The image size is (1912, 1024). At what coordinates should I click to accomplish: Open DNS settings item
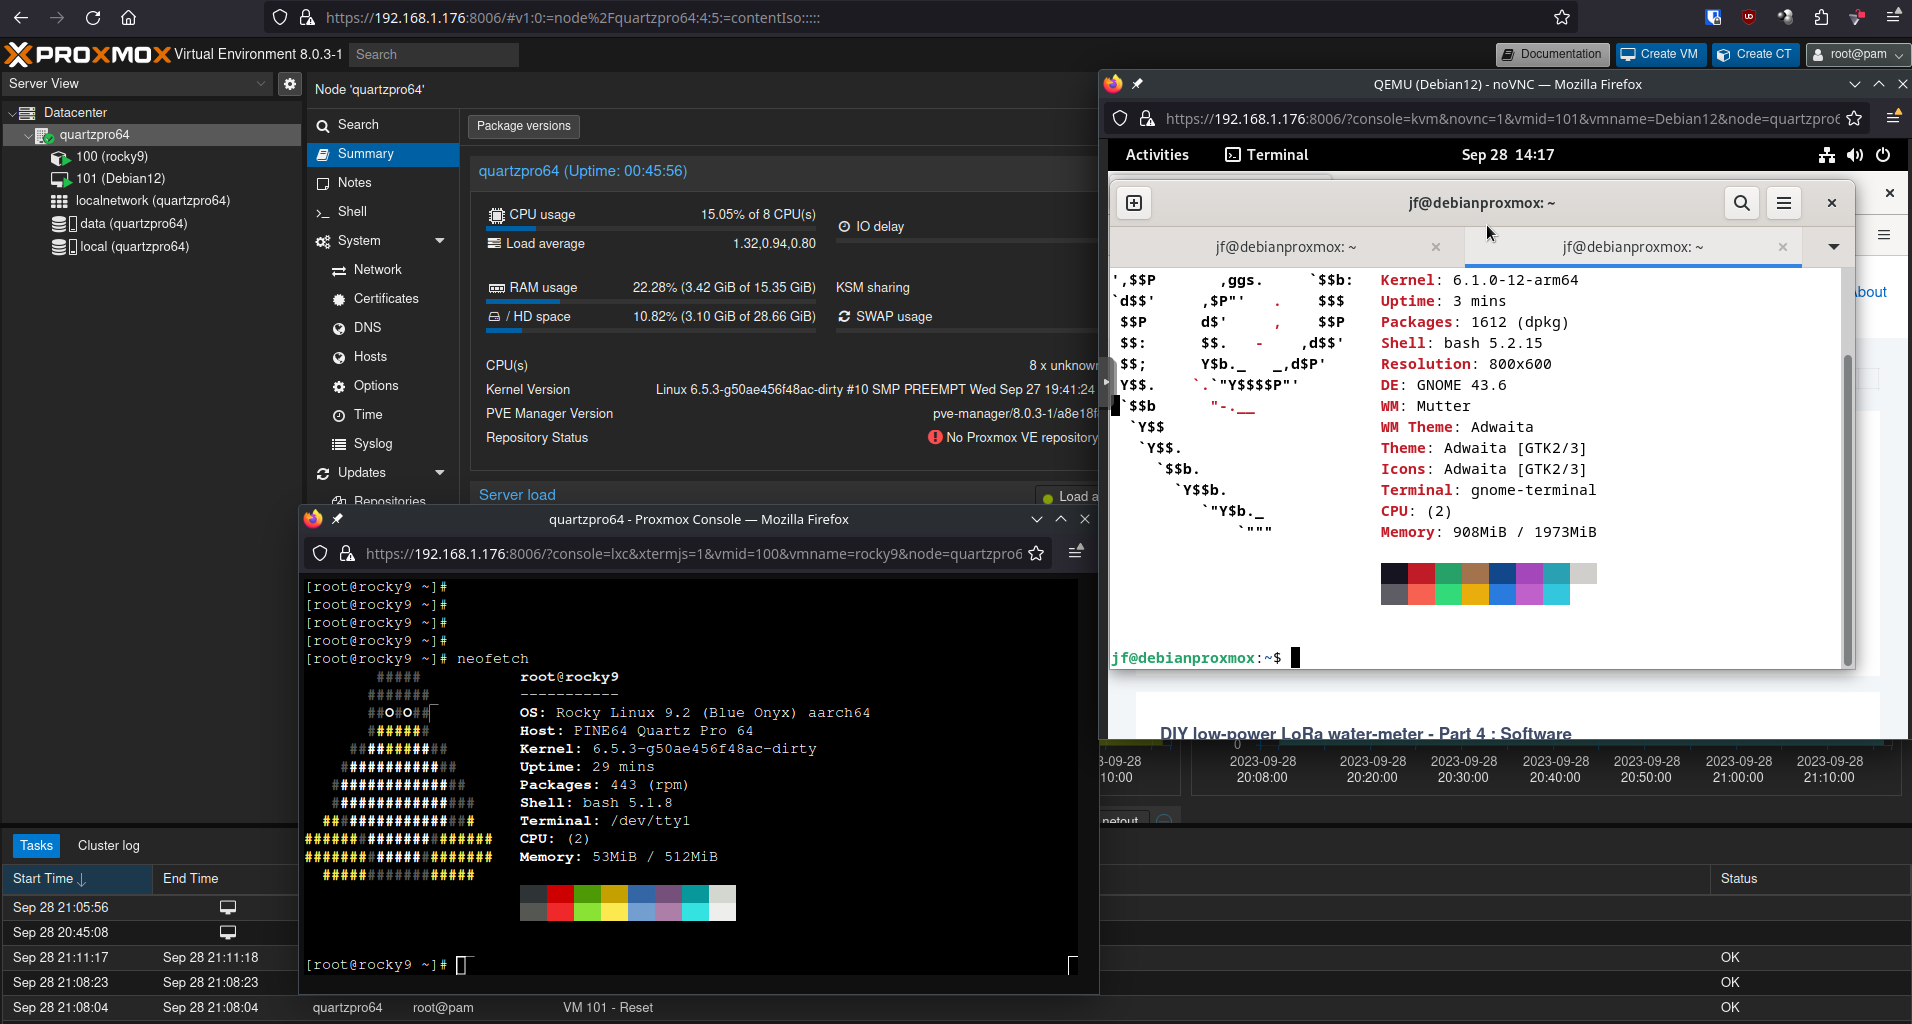point(383,328)
